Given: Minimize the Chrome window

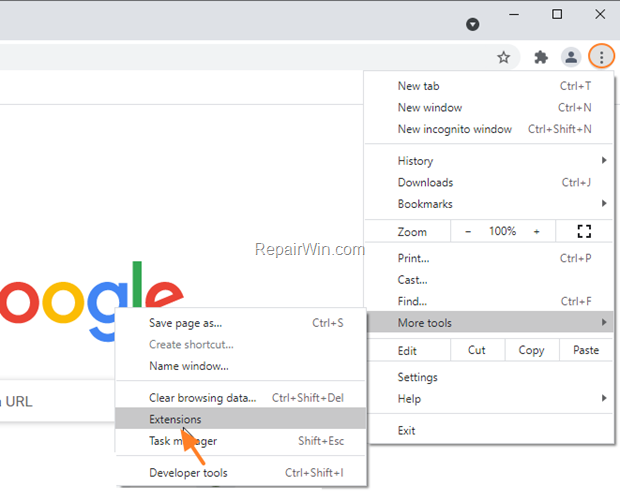Looking at the screenshot, I should 514,15.
